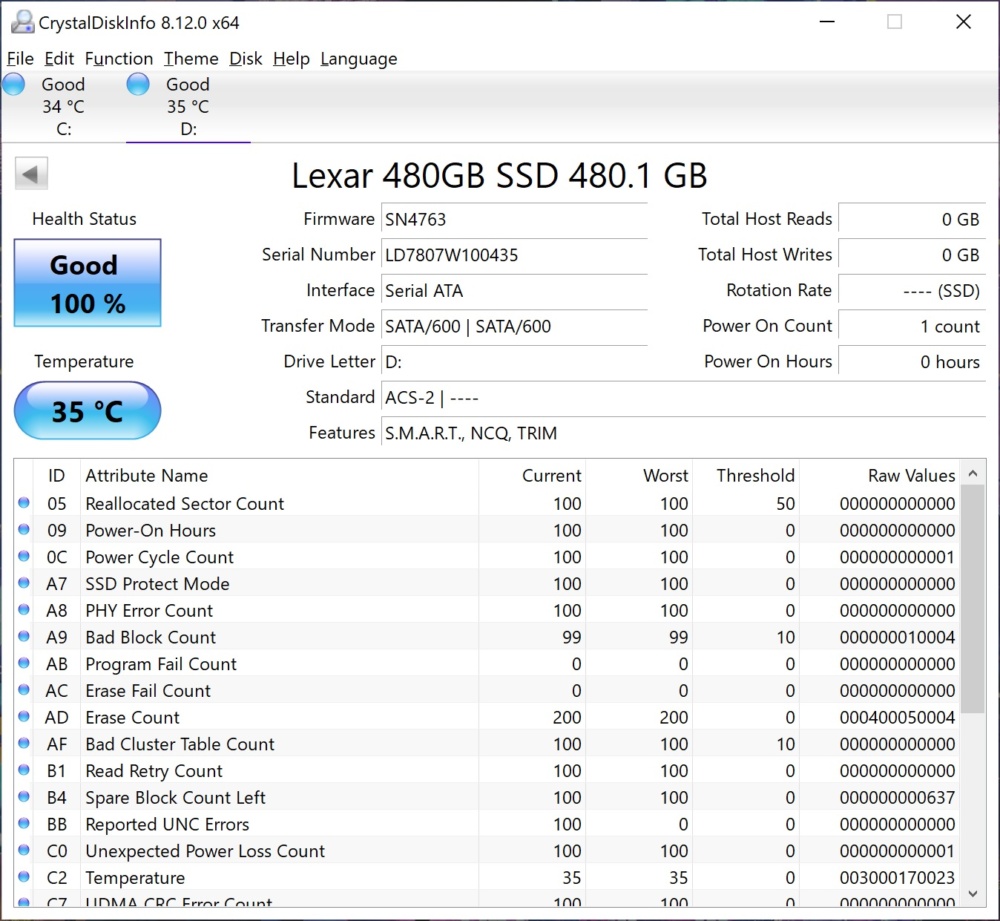Click status dot for Bad Block Count
Image resolution: width=1000 pixels, height=921 pixels.
(x=24, y=637)
